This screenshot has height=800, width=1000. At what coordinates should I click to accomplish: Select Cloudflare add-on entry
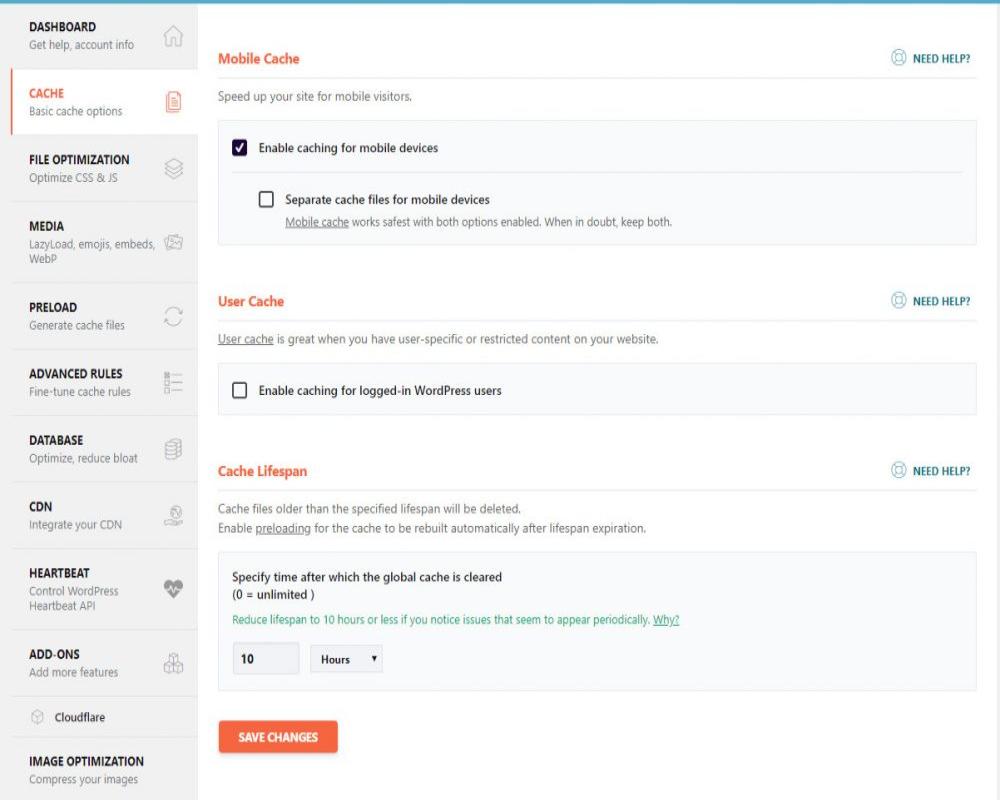[x=105, y=716]
